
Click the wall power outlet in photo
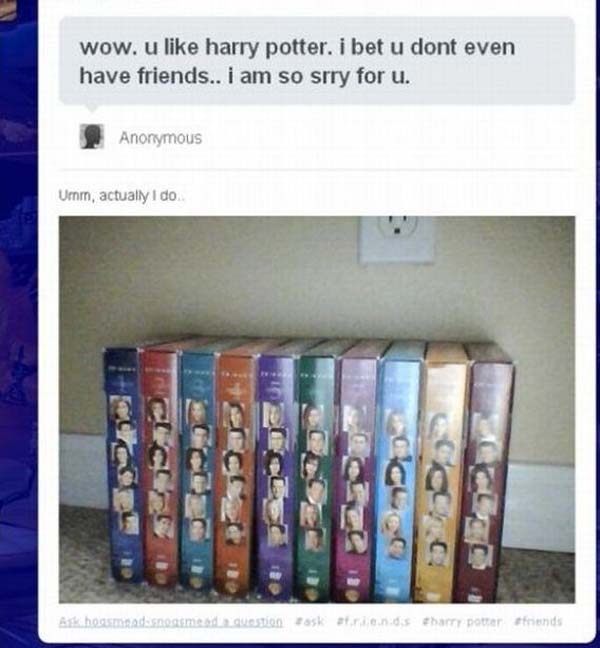pos(397,240)
